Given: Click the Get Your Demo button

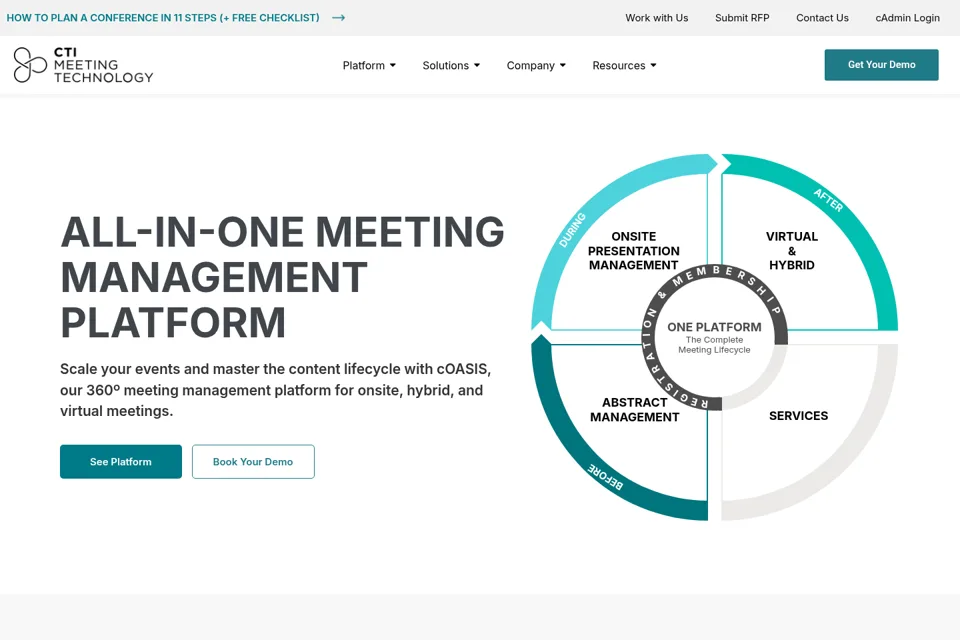Looking at the screenshot, I should pyautogui.click(x=881, y=65).
